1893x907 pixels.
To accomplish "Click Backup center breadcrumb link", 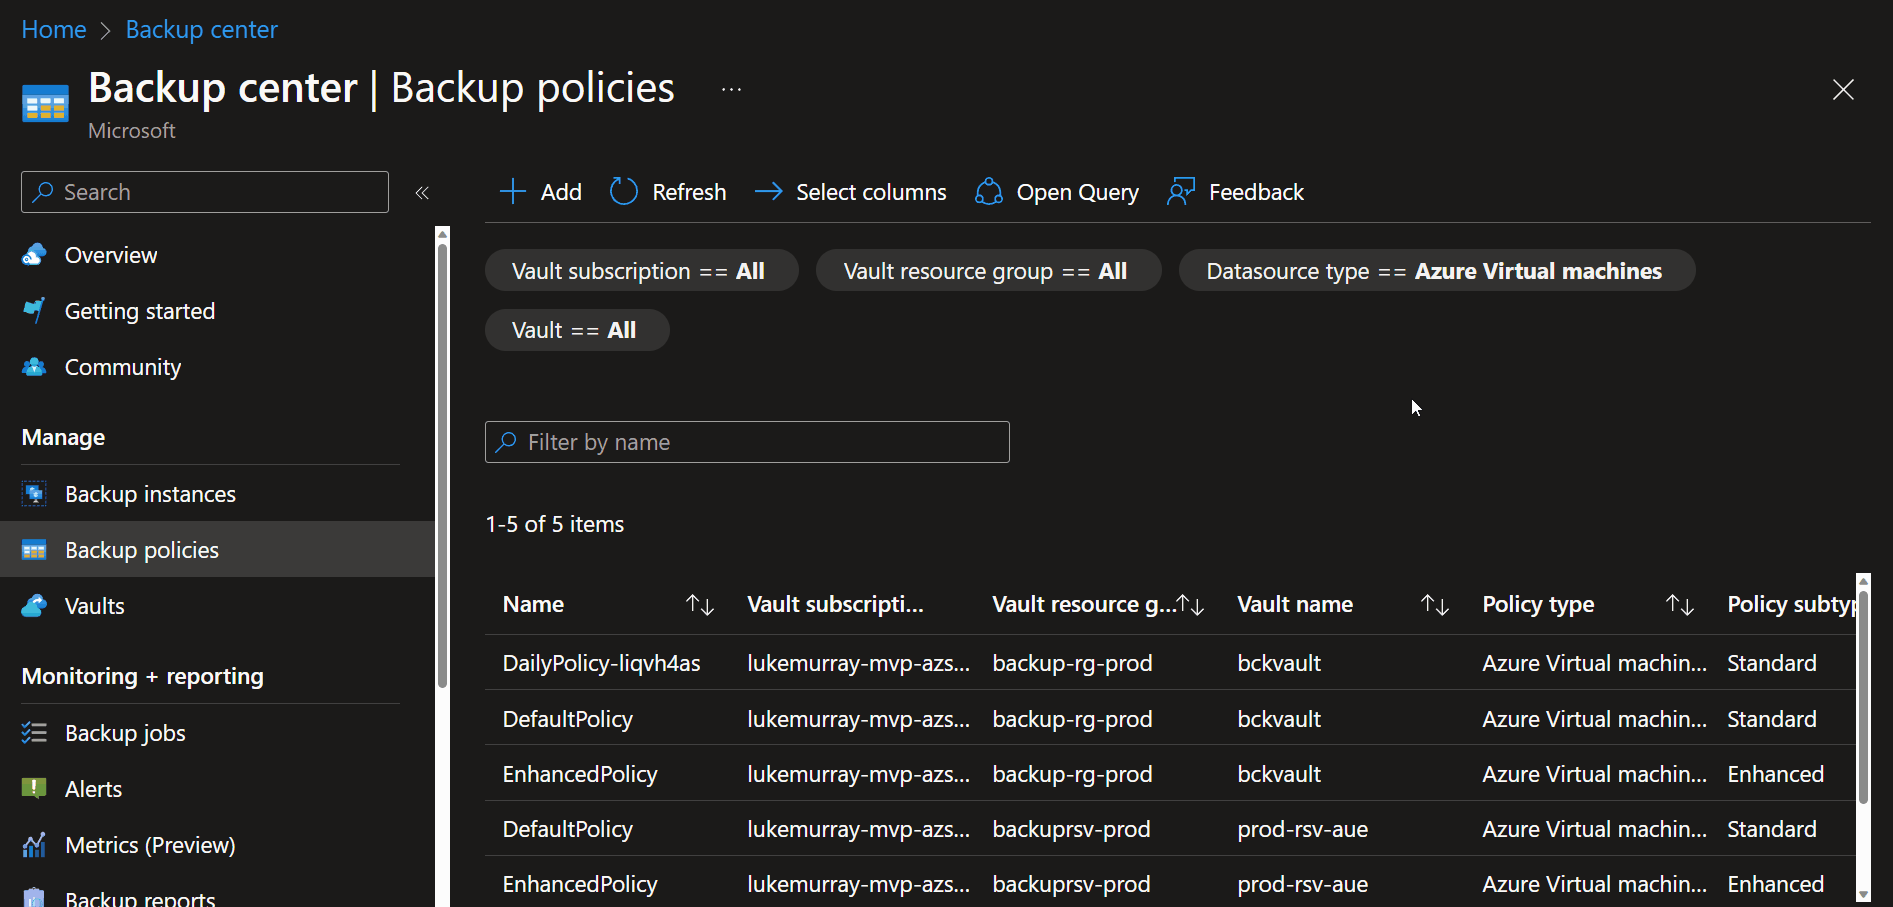I will [x=201, y=30].
